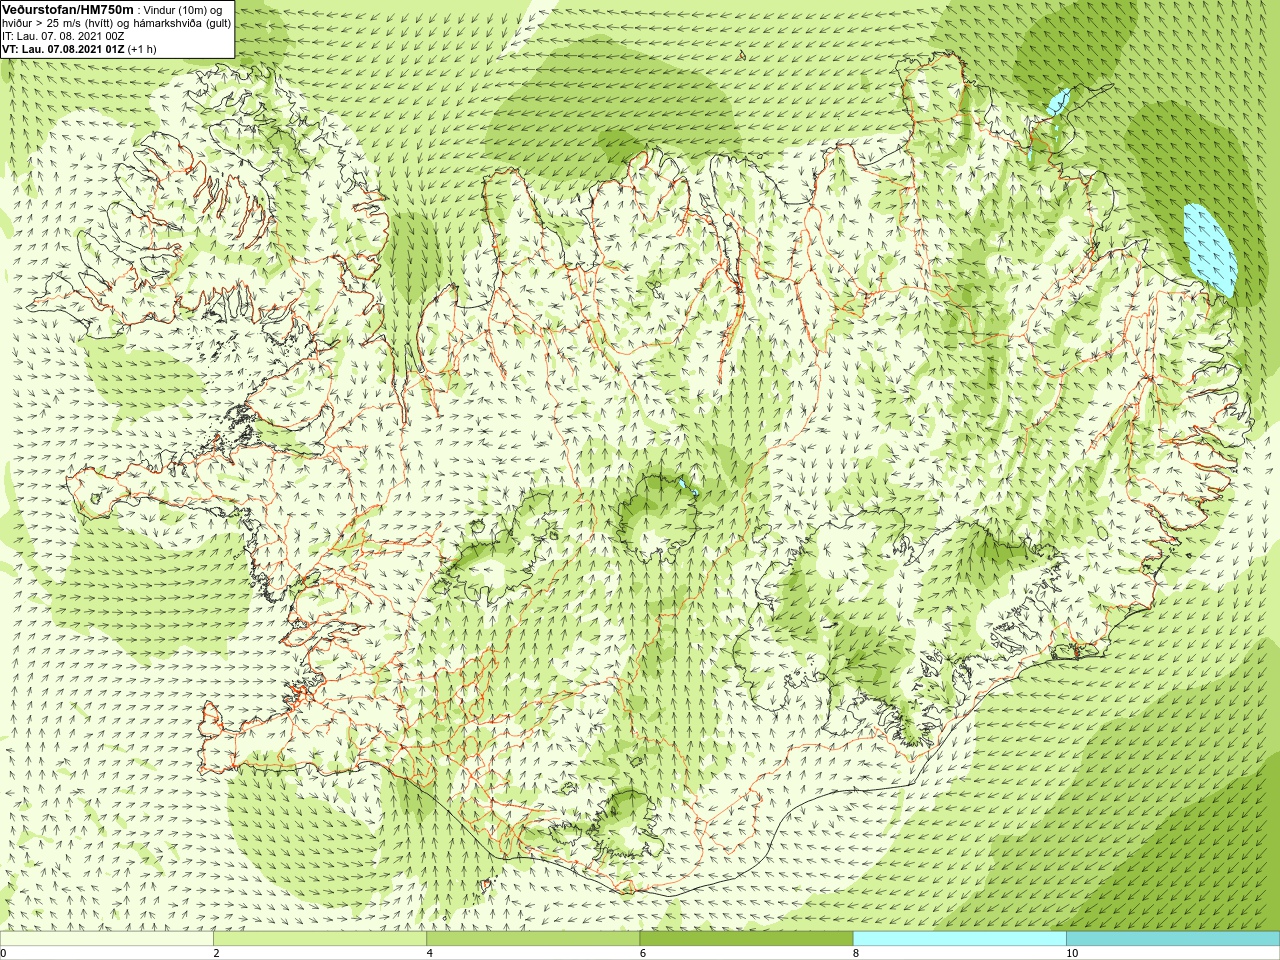Click the 'VT: Lau. 07.08.2021 01Z' valid time
The height and width of the screenshot is (960, 1280).
[x=63, y=49]
